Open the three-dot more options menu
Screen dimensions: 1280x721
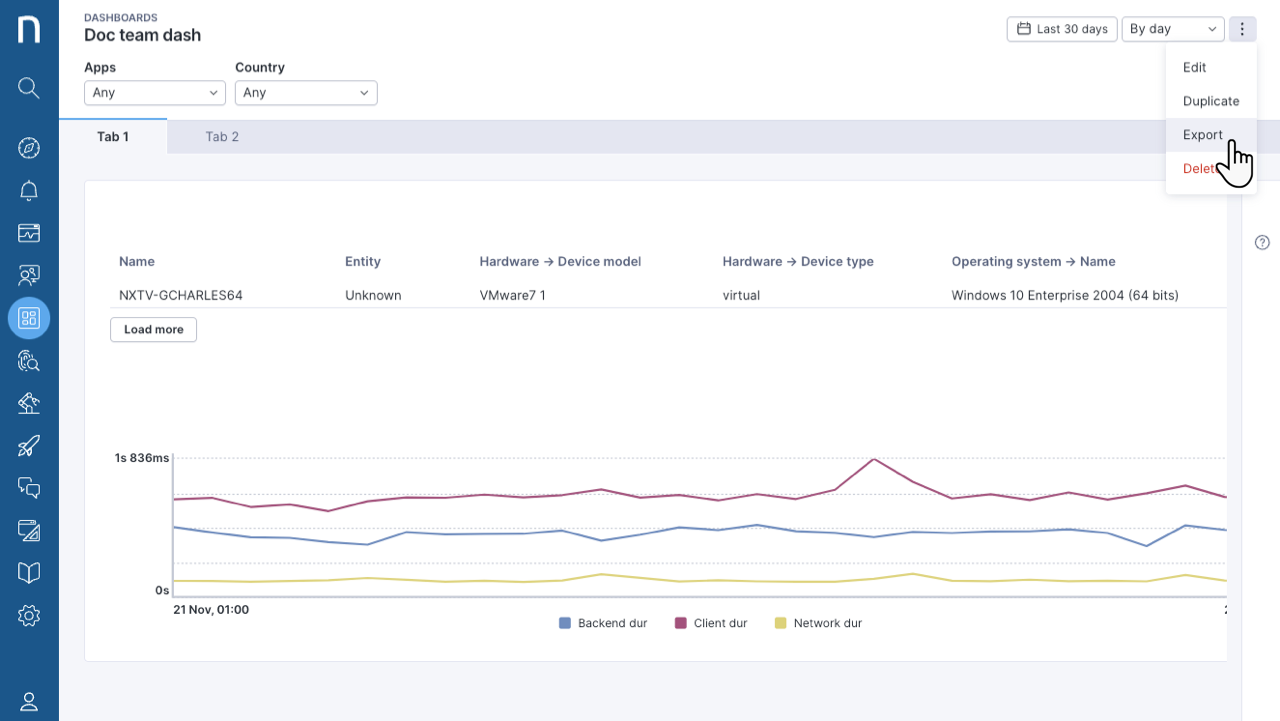tap(1242, 29)
